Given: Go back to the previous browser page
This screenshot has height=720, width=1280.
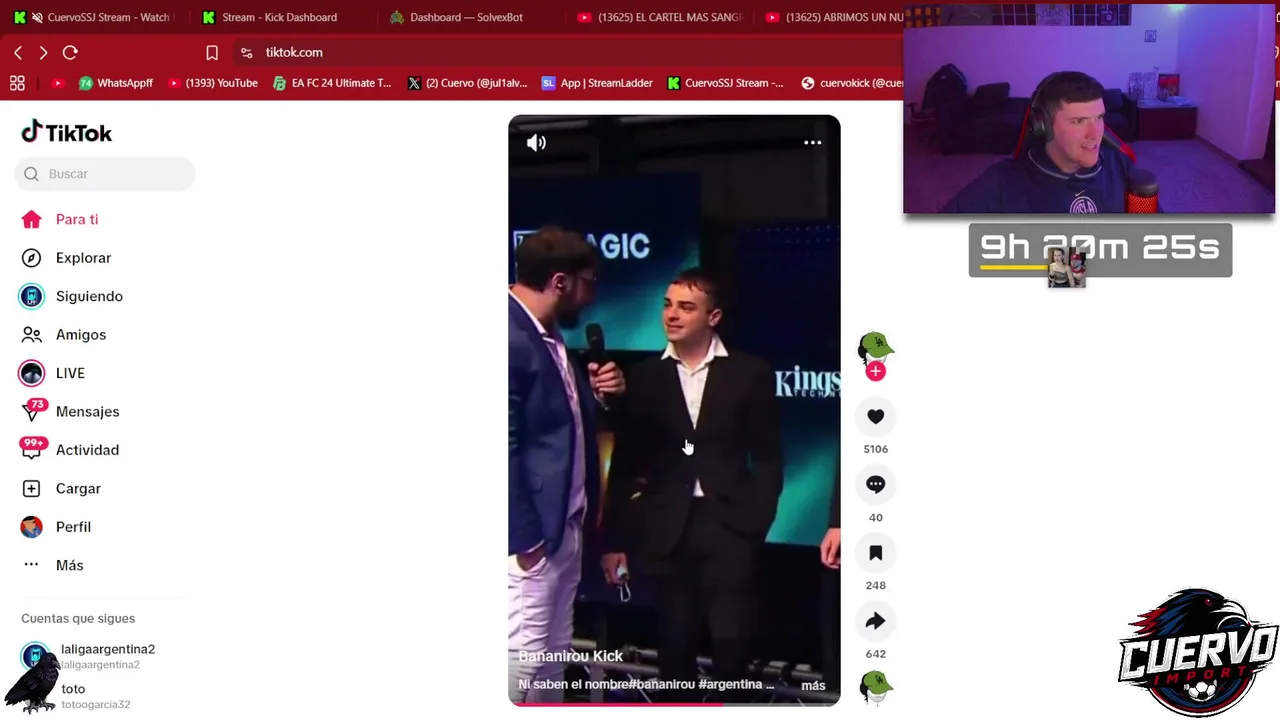Looking at the screenshot, I should [18, 52].
